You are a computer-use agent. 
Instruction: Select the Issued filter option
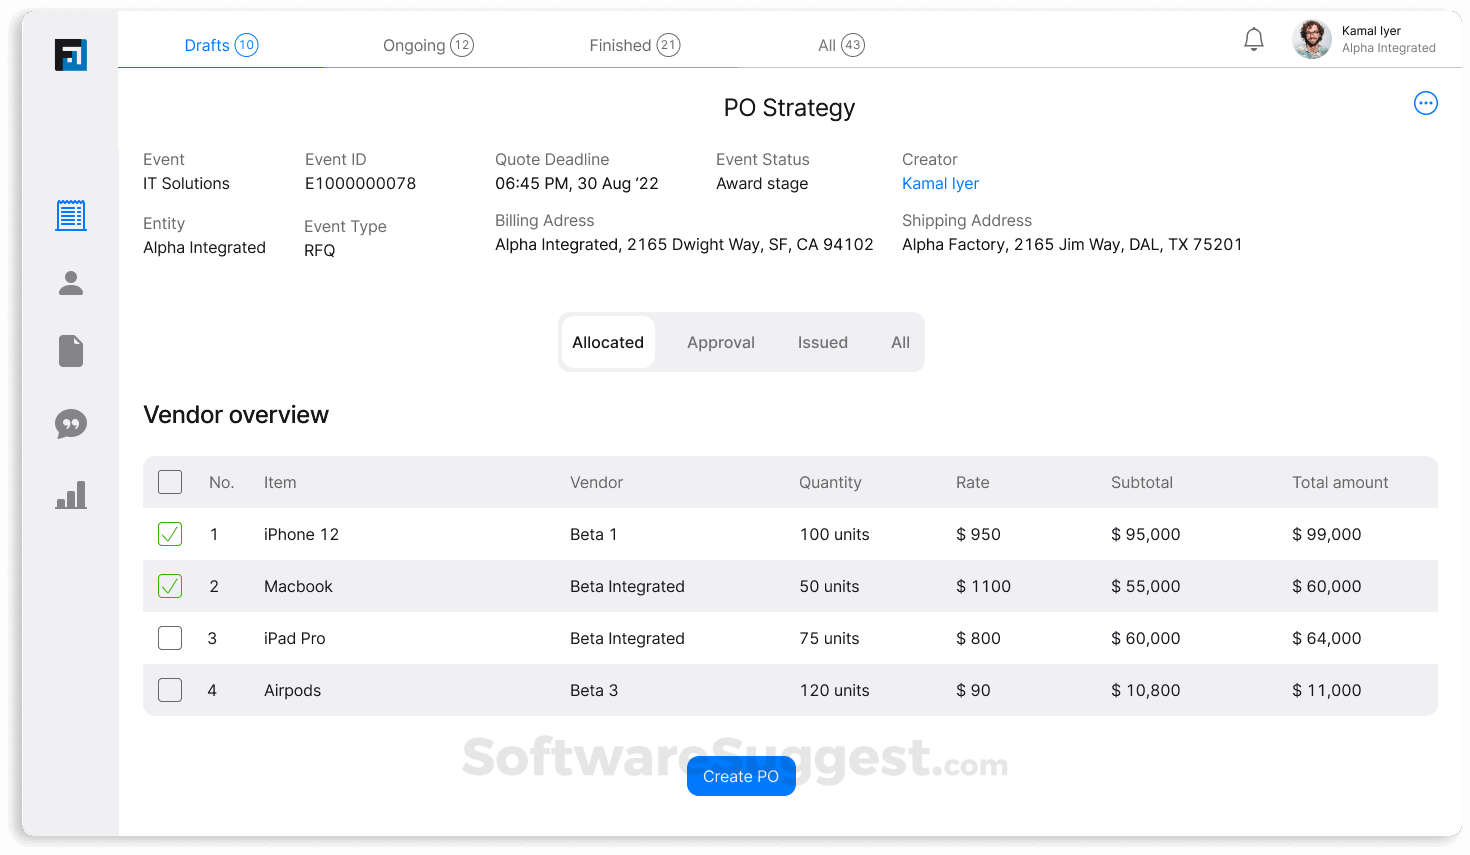tap(822, 342)
